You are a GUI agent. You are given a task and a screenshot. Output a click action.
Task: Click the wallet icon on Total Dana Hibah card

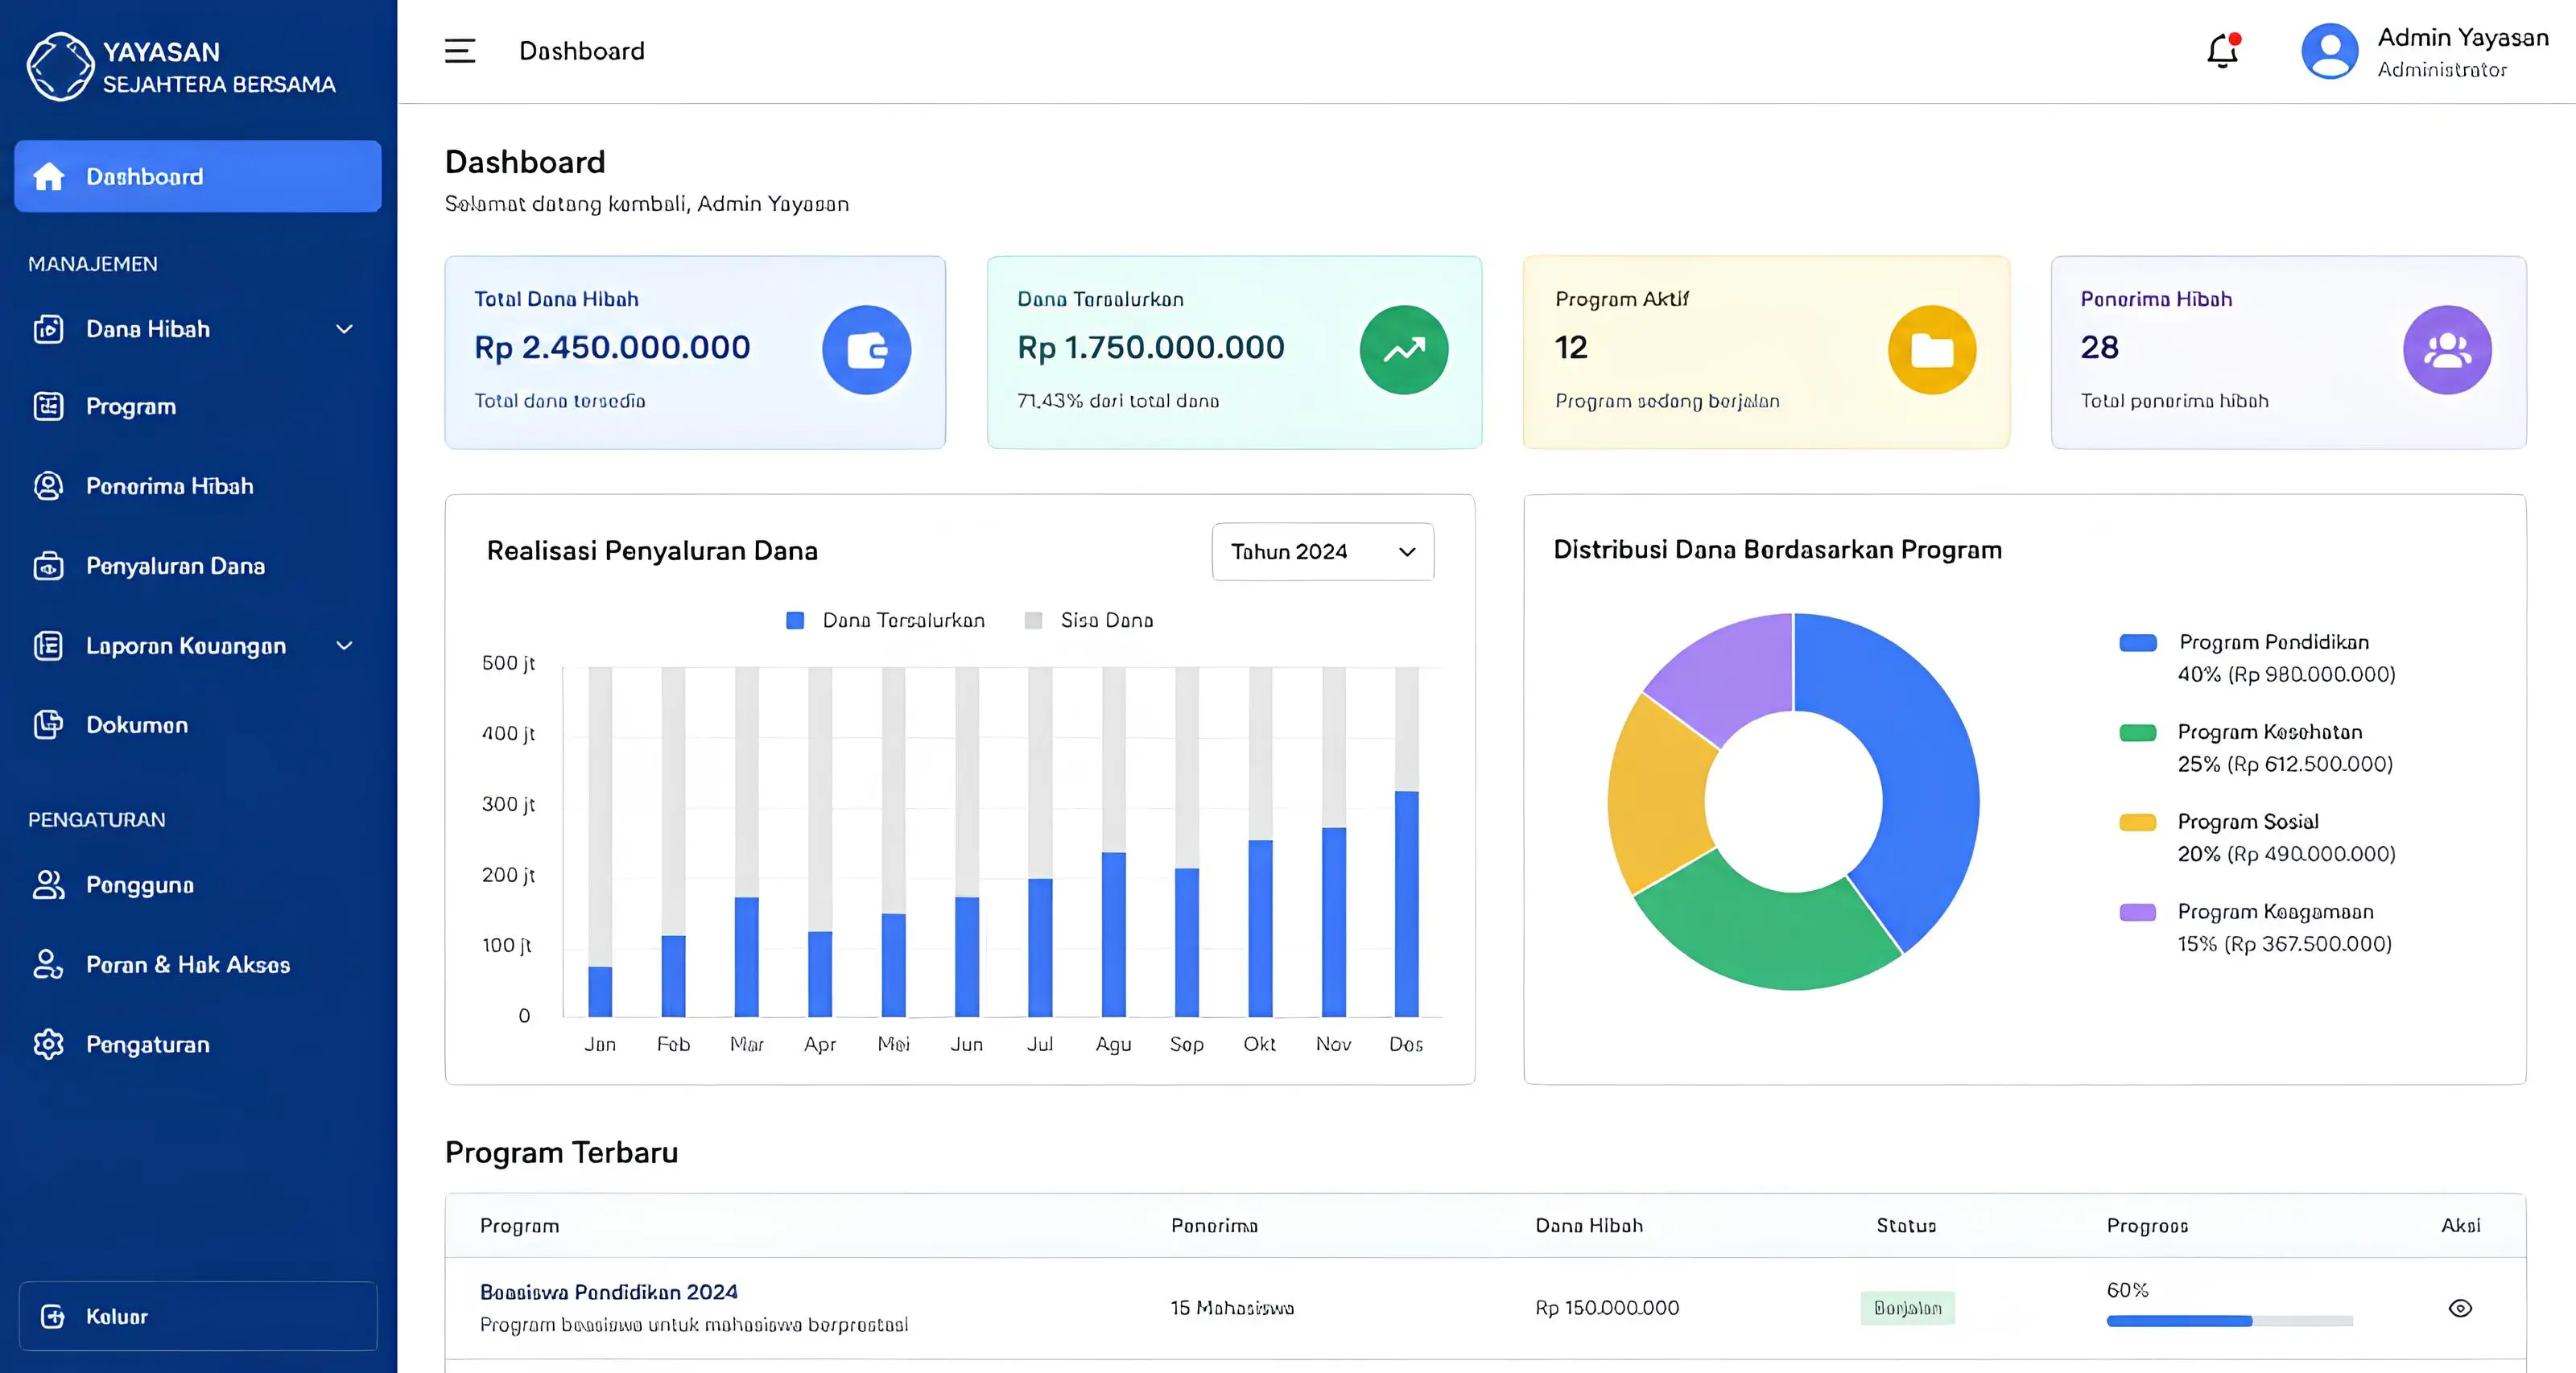click(x=866, y=350)
